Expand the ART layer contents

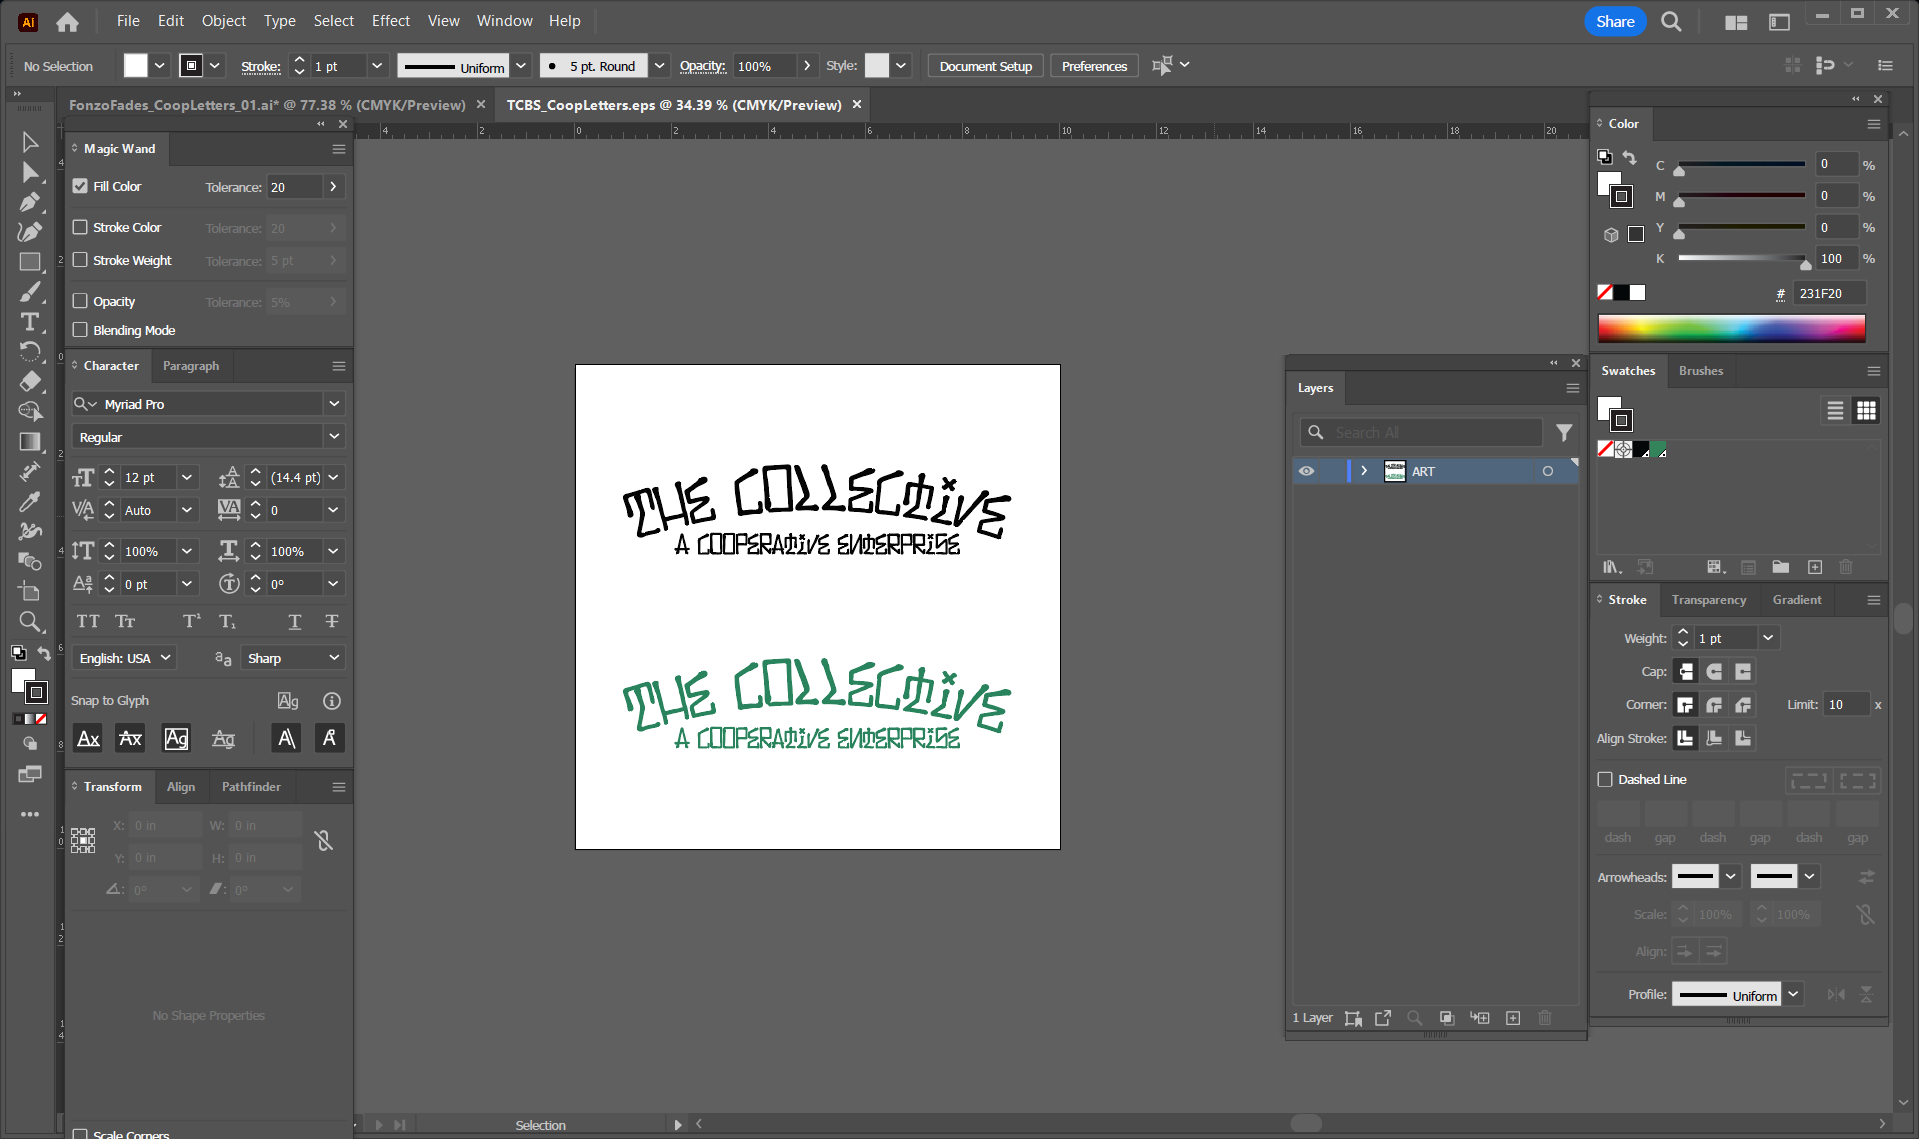click(x=1364, y=471)
